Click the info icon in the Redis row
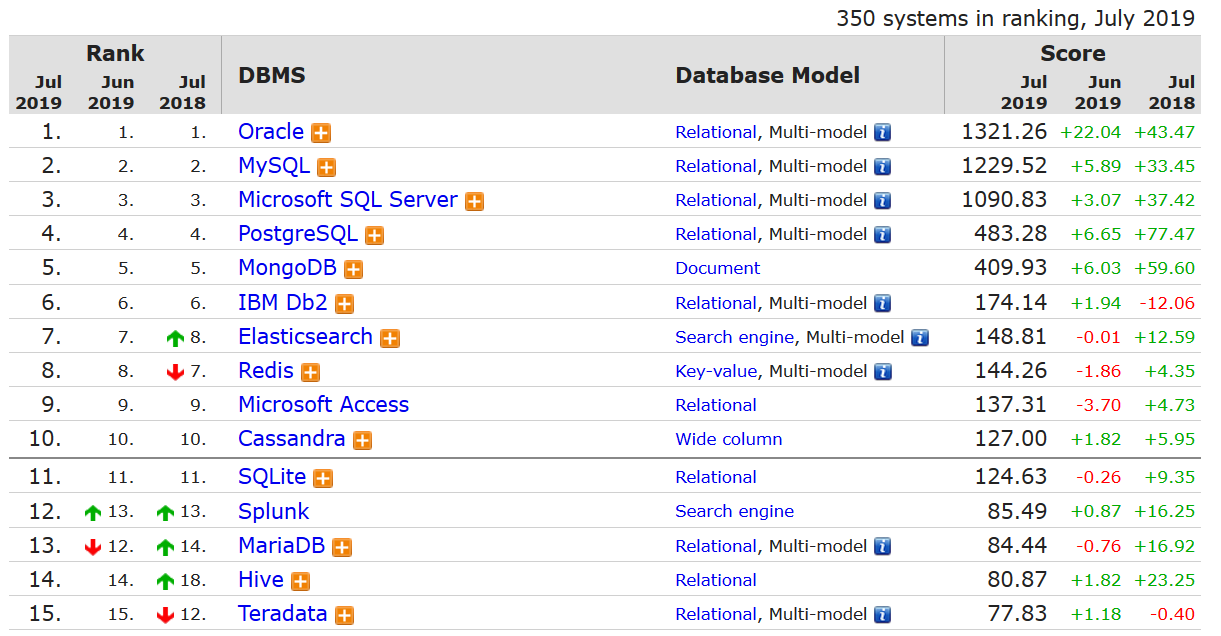This screenshot has height=636, width=1221. coord(882,371)
